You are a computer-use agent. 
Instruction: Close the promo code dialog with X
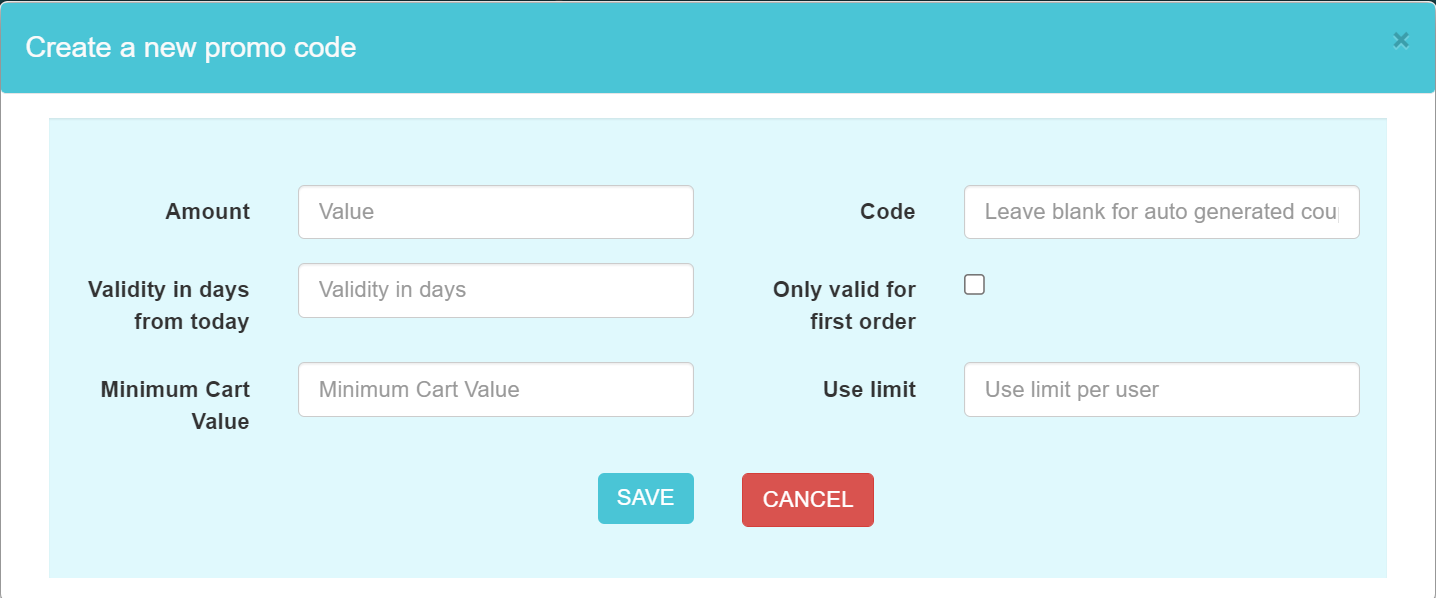click(x=1401, y=40)
